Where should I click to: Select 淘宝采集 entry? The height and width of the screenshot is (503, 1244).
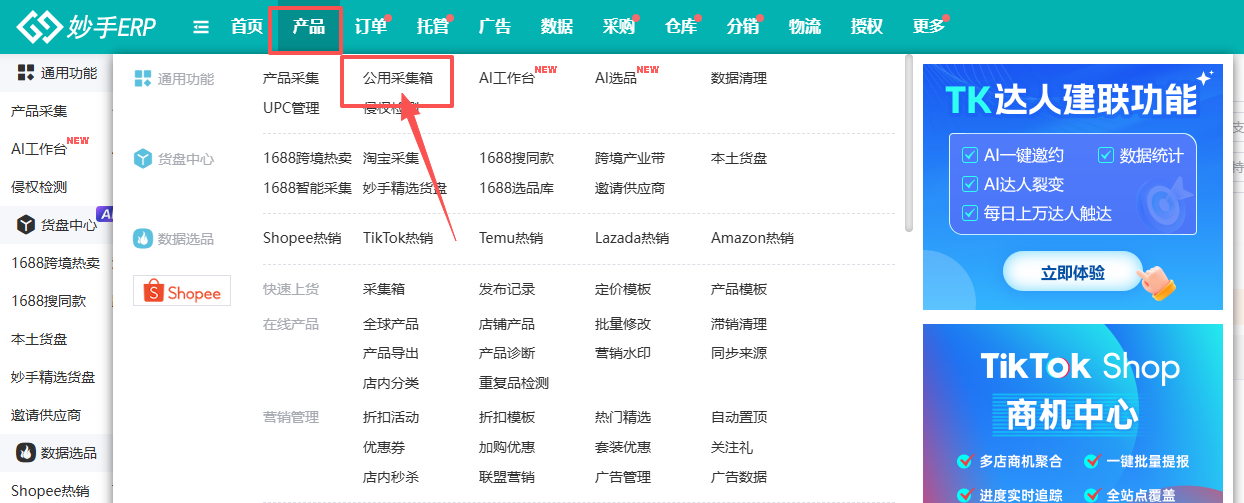point(391,158)
